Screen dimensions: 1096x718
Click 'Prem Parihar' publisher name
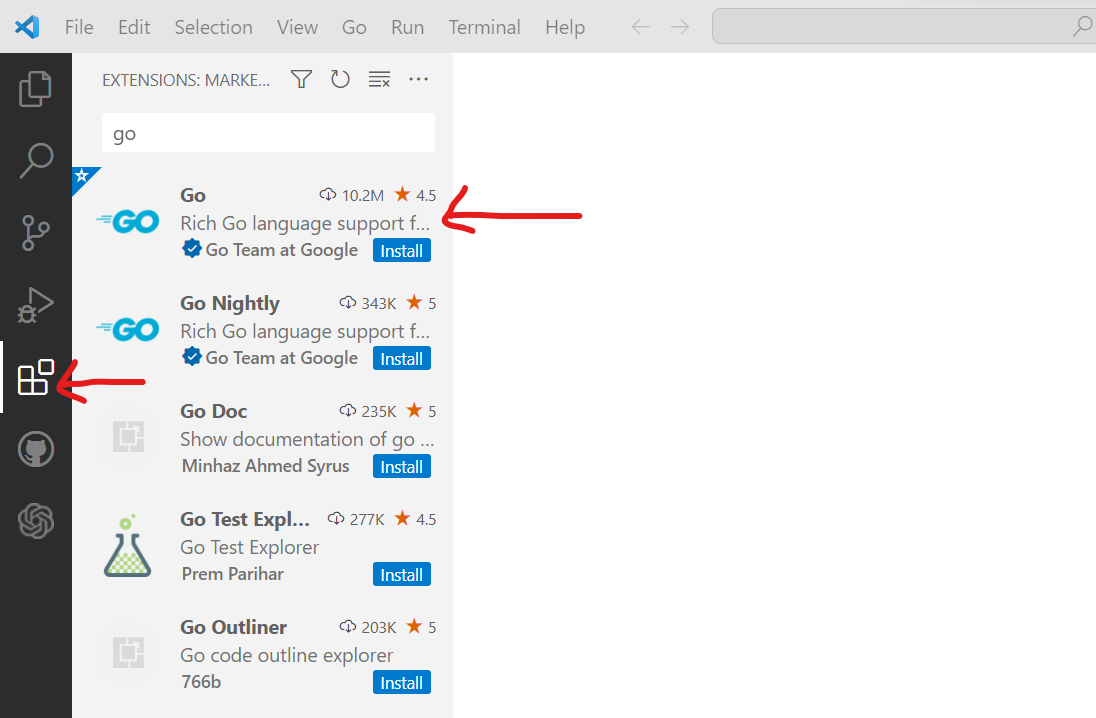click(x=233, y=574)
